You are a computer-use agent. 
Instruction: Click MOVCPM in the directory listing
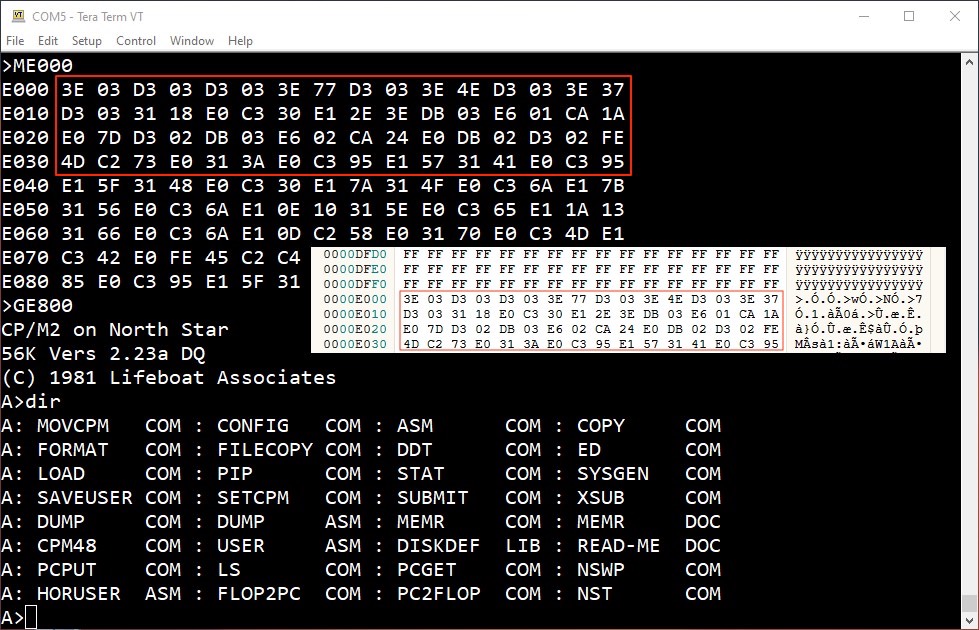coord(73,426)
